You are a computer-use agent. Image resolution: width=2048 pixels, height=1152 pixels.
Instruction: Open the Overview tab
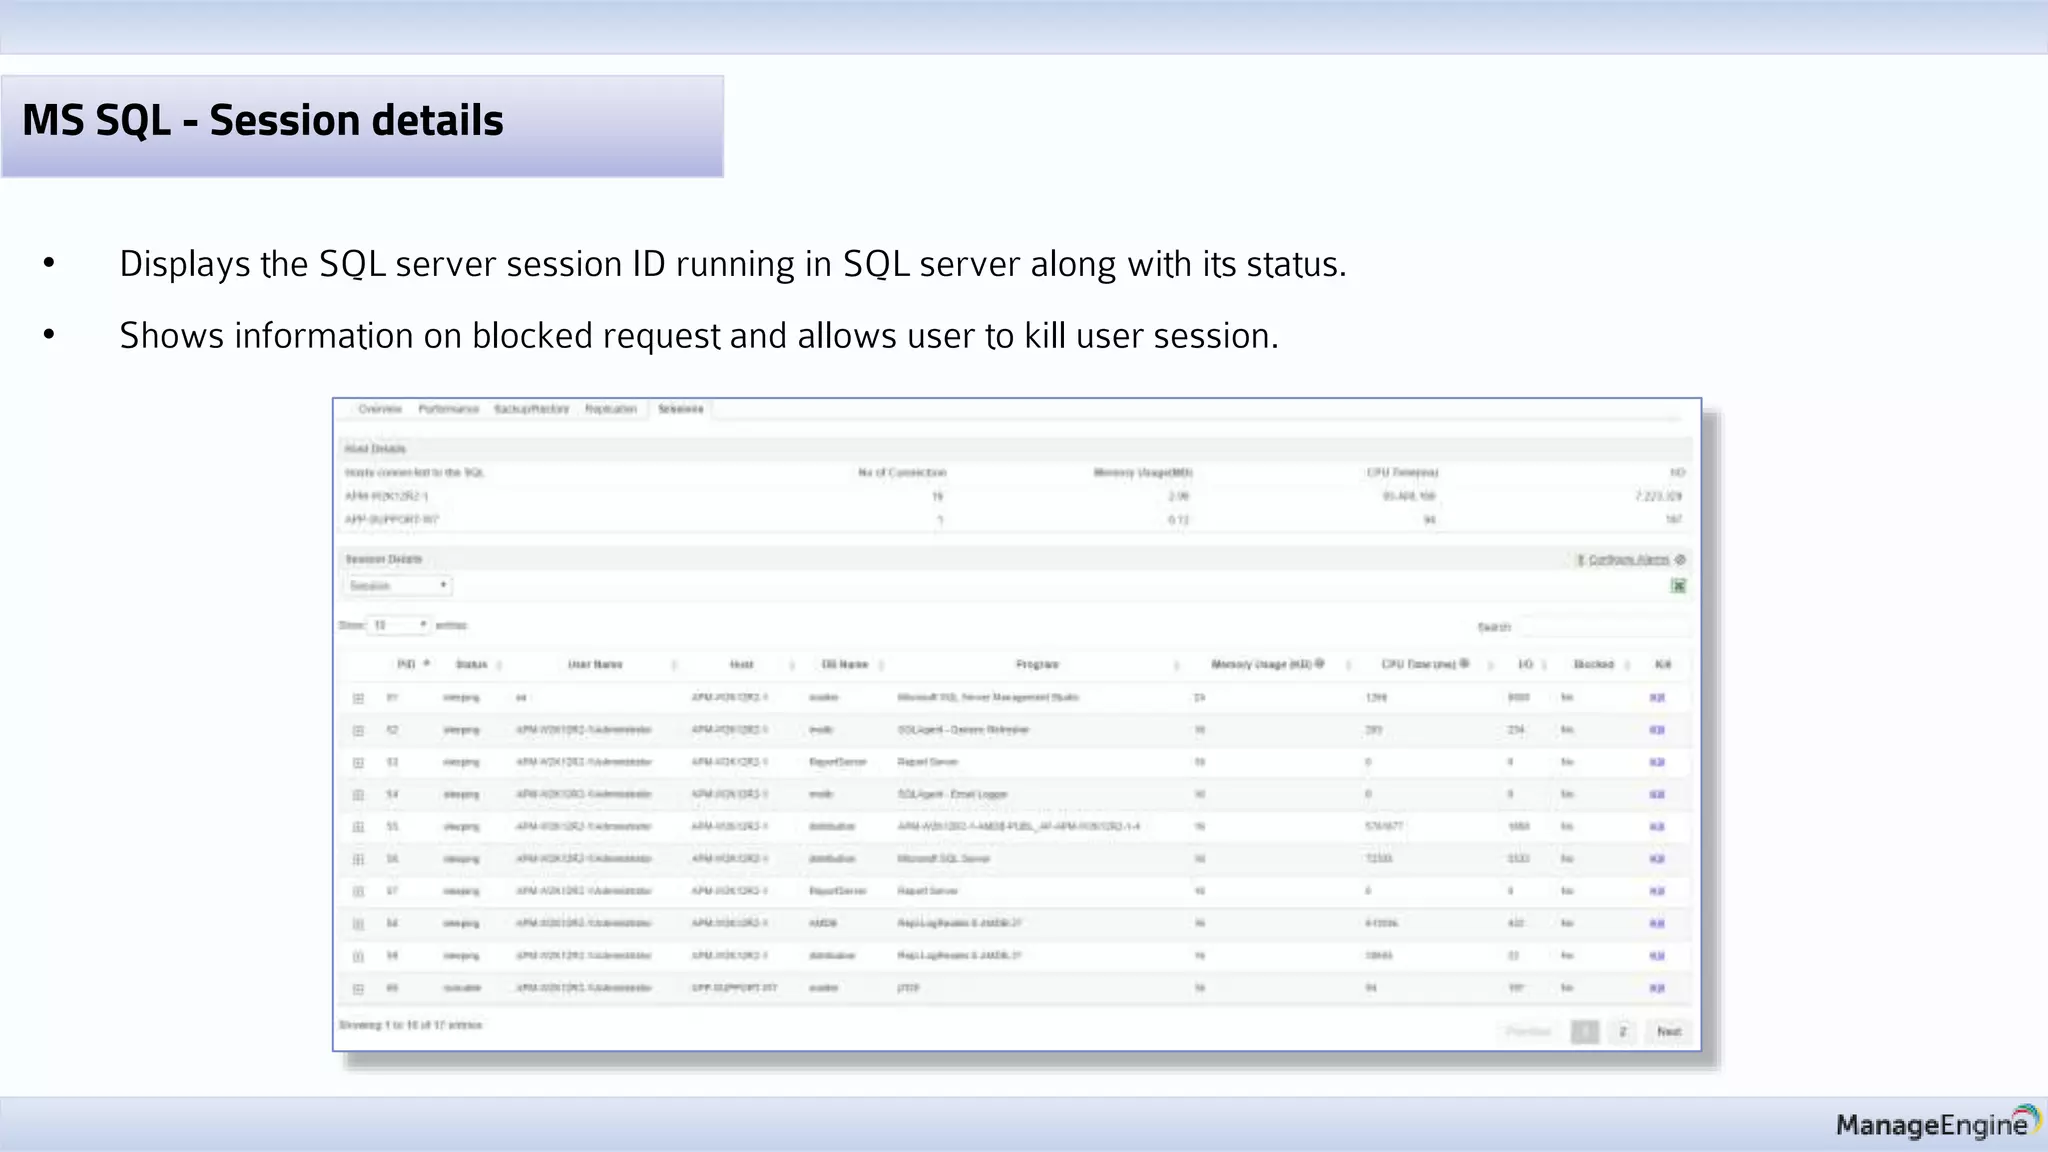[380, 409]
